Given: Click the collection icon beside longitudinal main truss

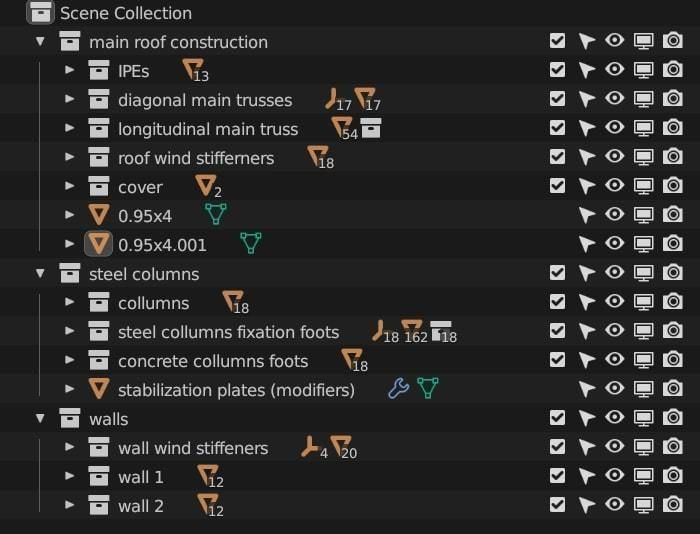Looking at the screenshot, I should click(x=371, y=128).
